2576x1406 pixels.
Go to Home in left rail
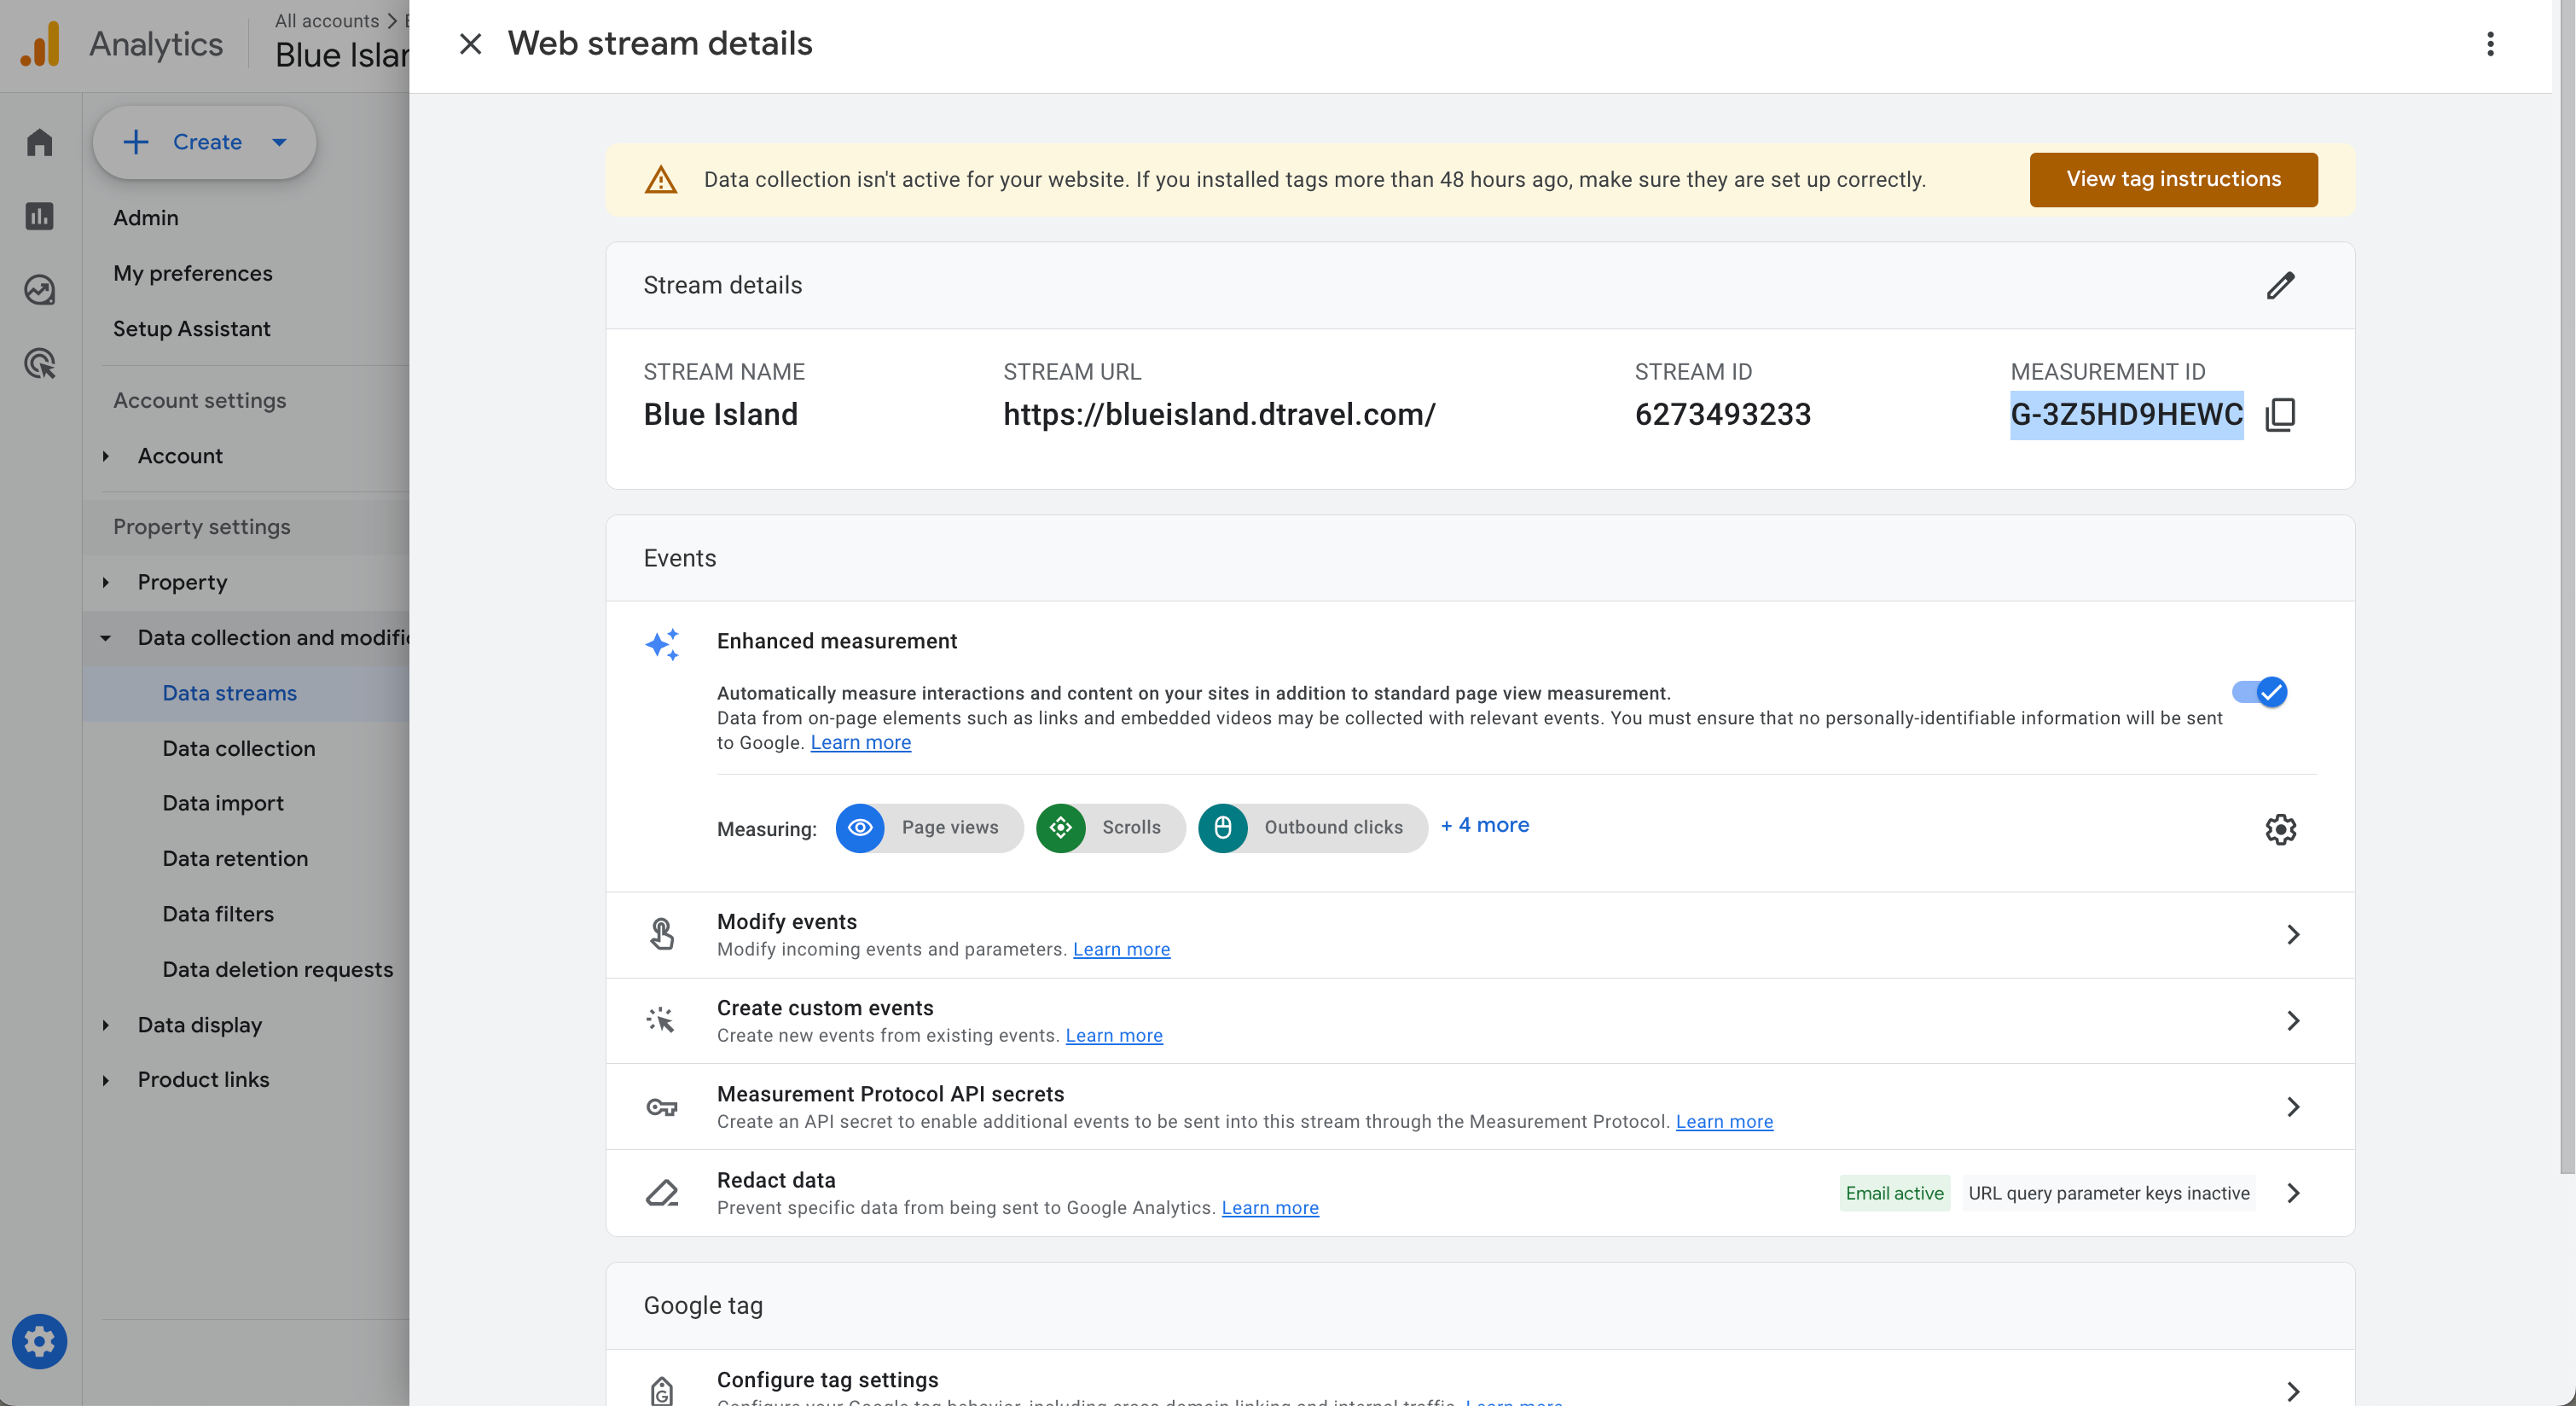pyautogui.click(x=40, y=142)
